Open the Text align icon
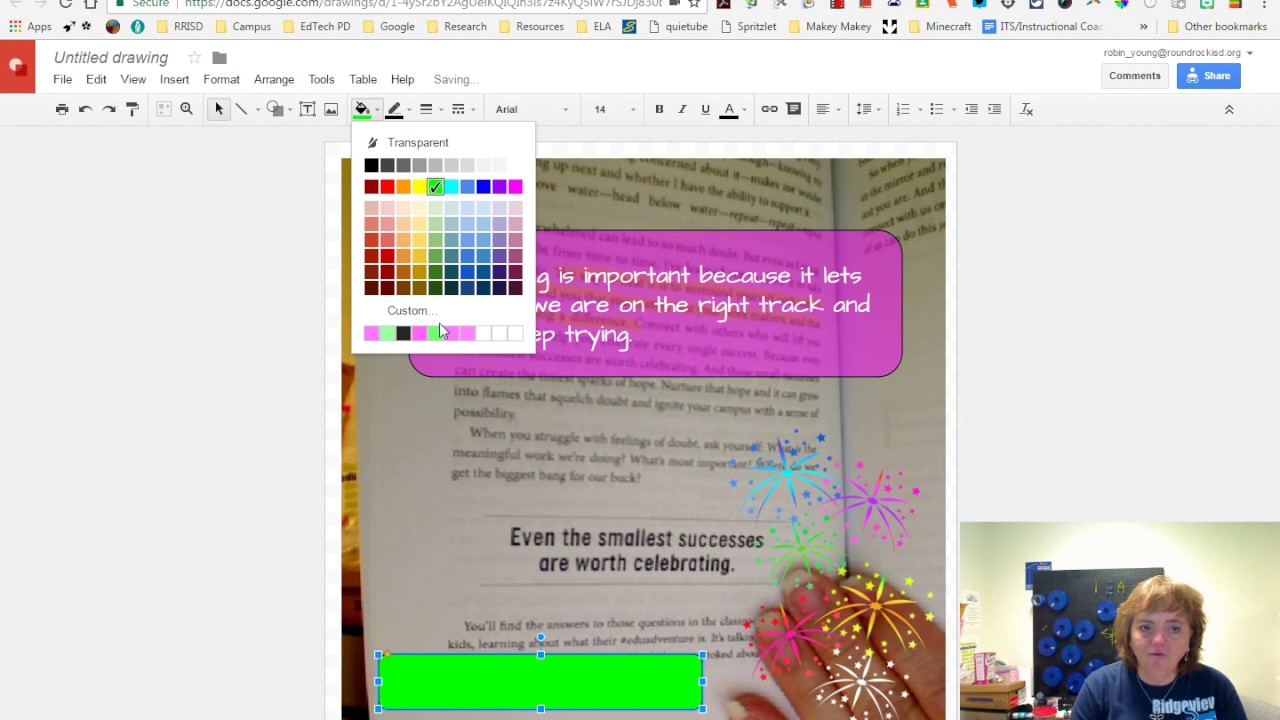Image resolution: width=1280 pixels, height=720 pixels. point(823,109)
